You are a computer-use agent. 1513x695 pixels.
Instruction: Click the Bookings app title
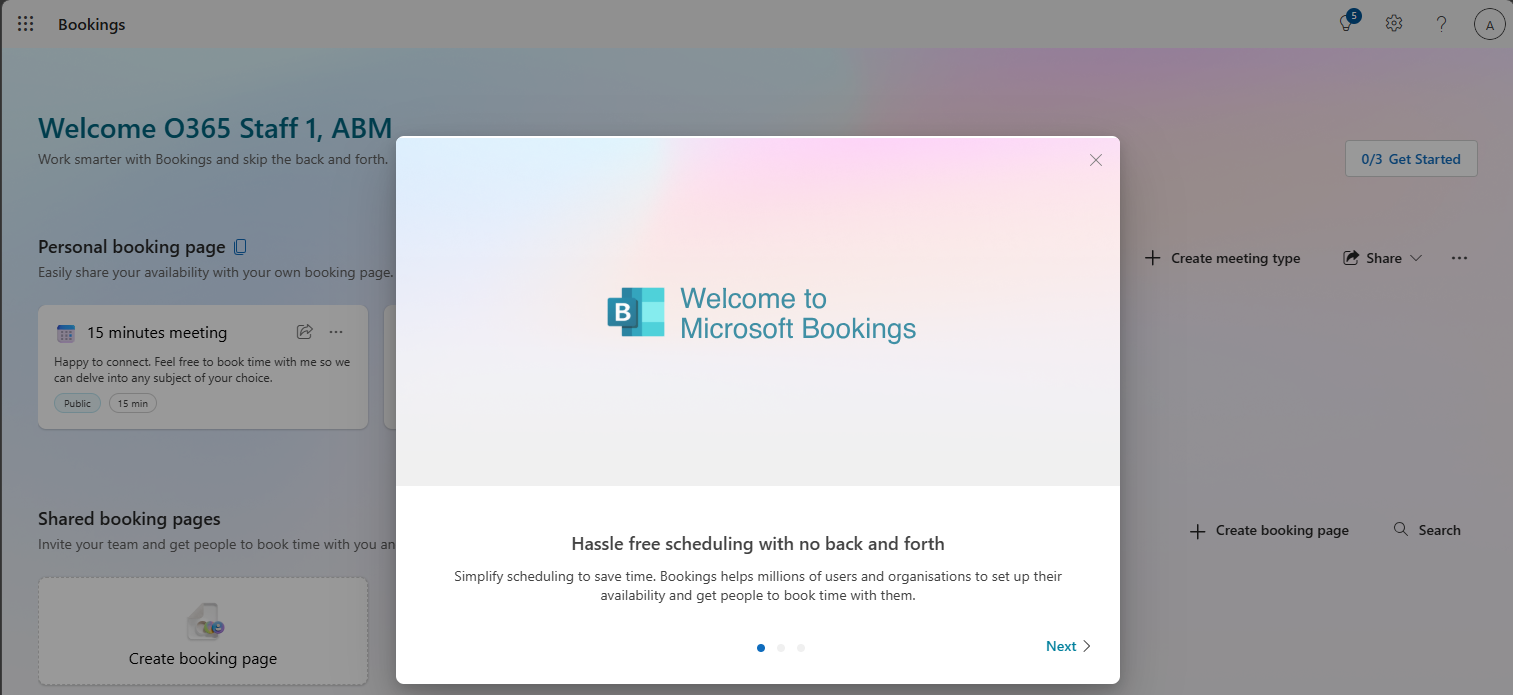(x=92, y=24)
